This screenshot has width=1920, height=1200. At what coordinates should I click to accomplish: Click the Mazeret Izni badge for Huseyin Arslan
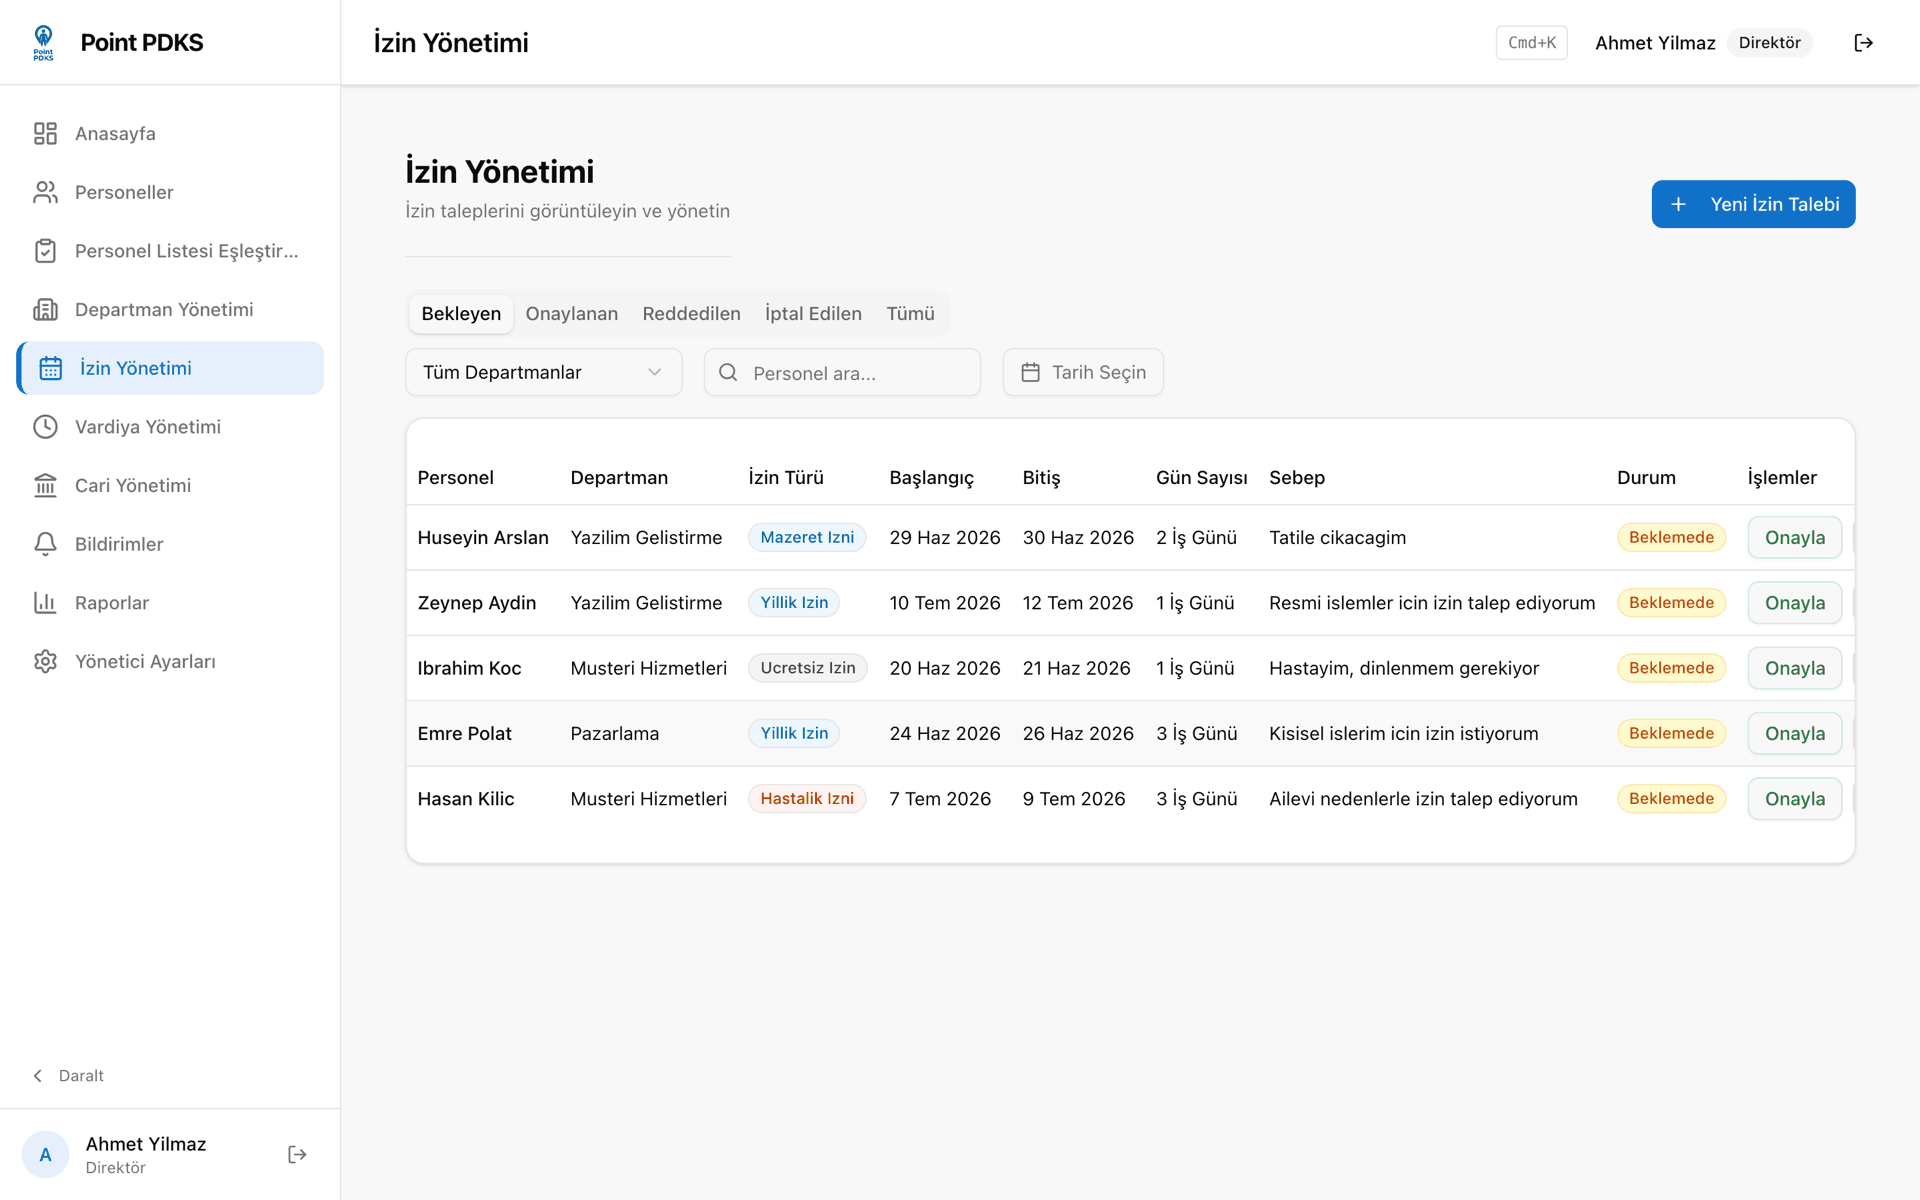tap(807, 538)
